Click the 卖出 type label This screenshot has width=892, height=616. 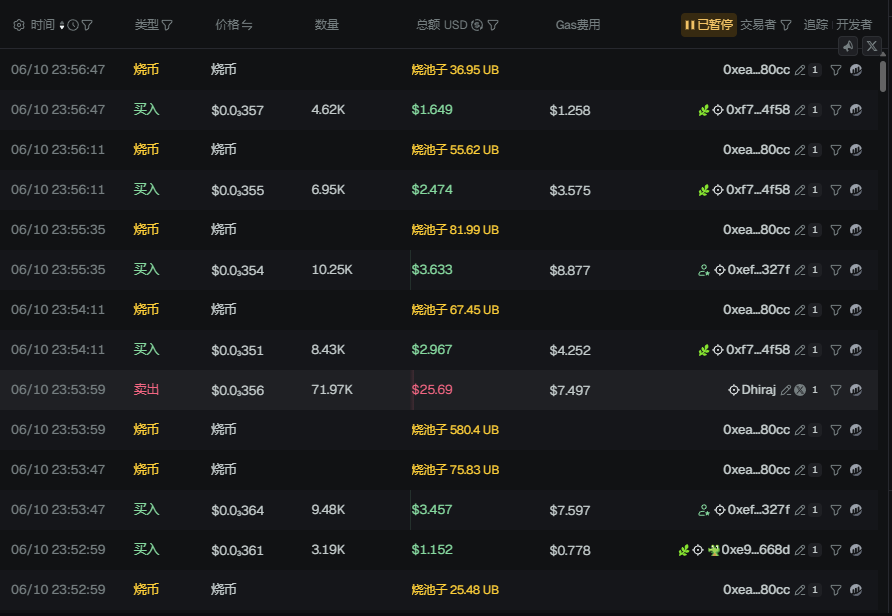coord(146,390)
